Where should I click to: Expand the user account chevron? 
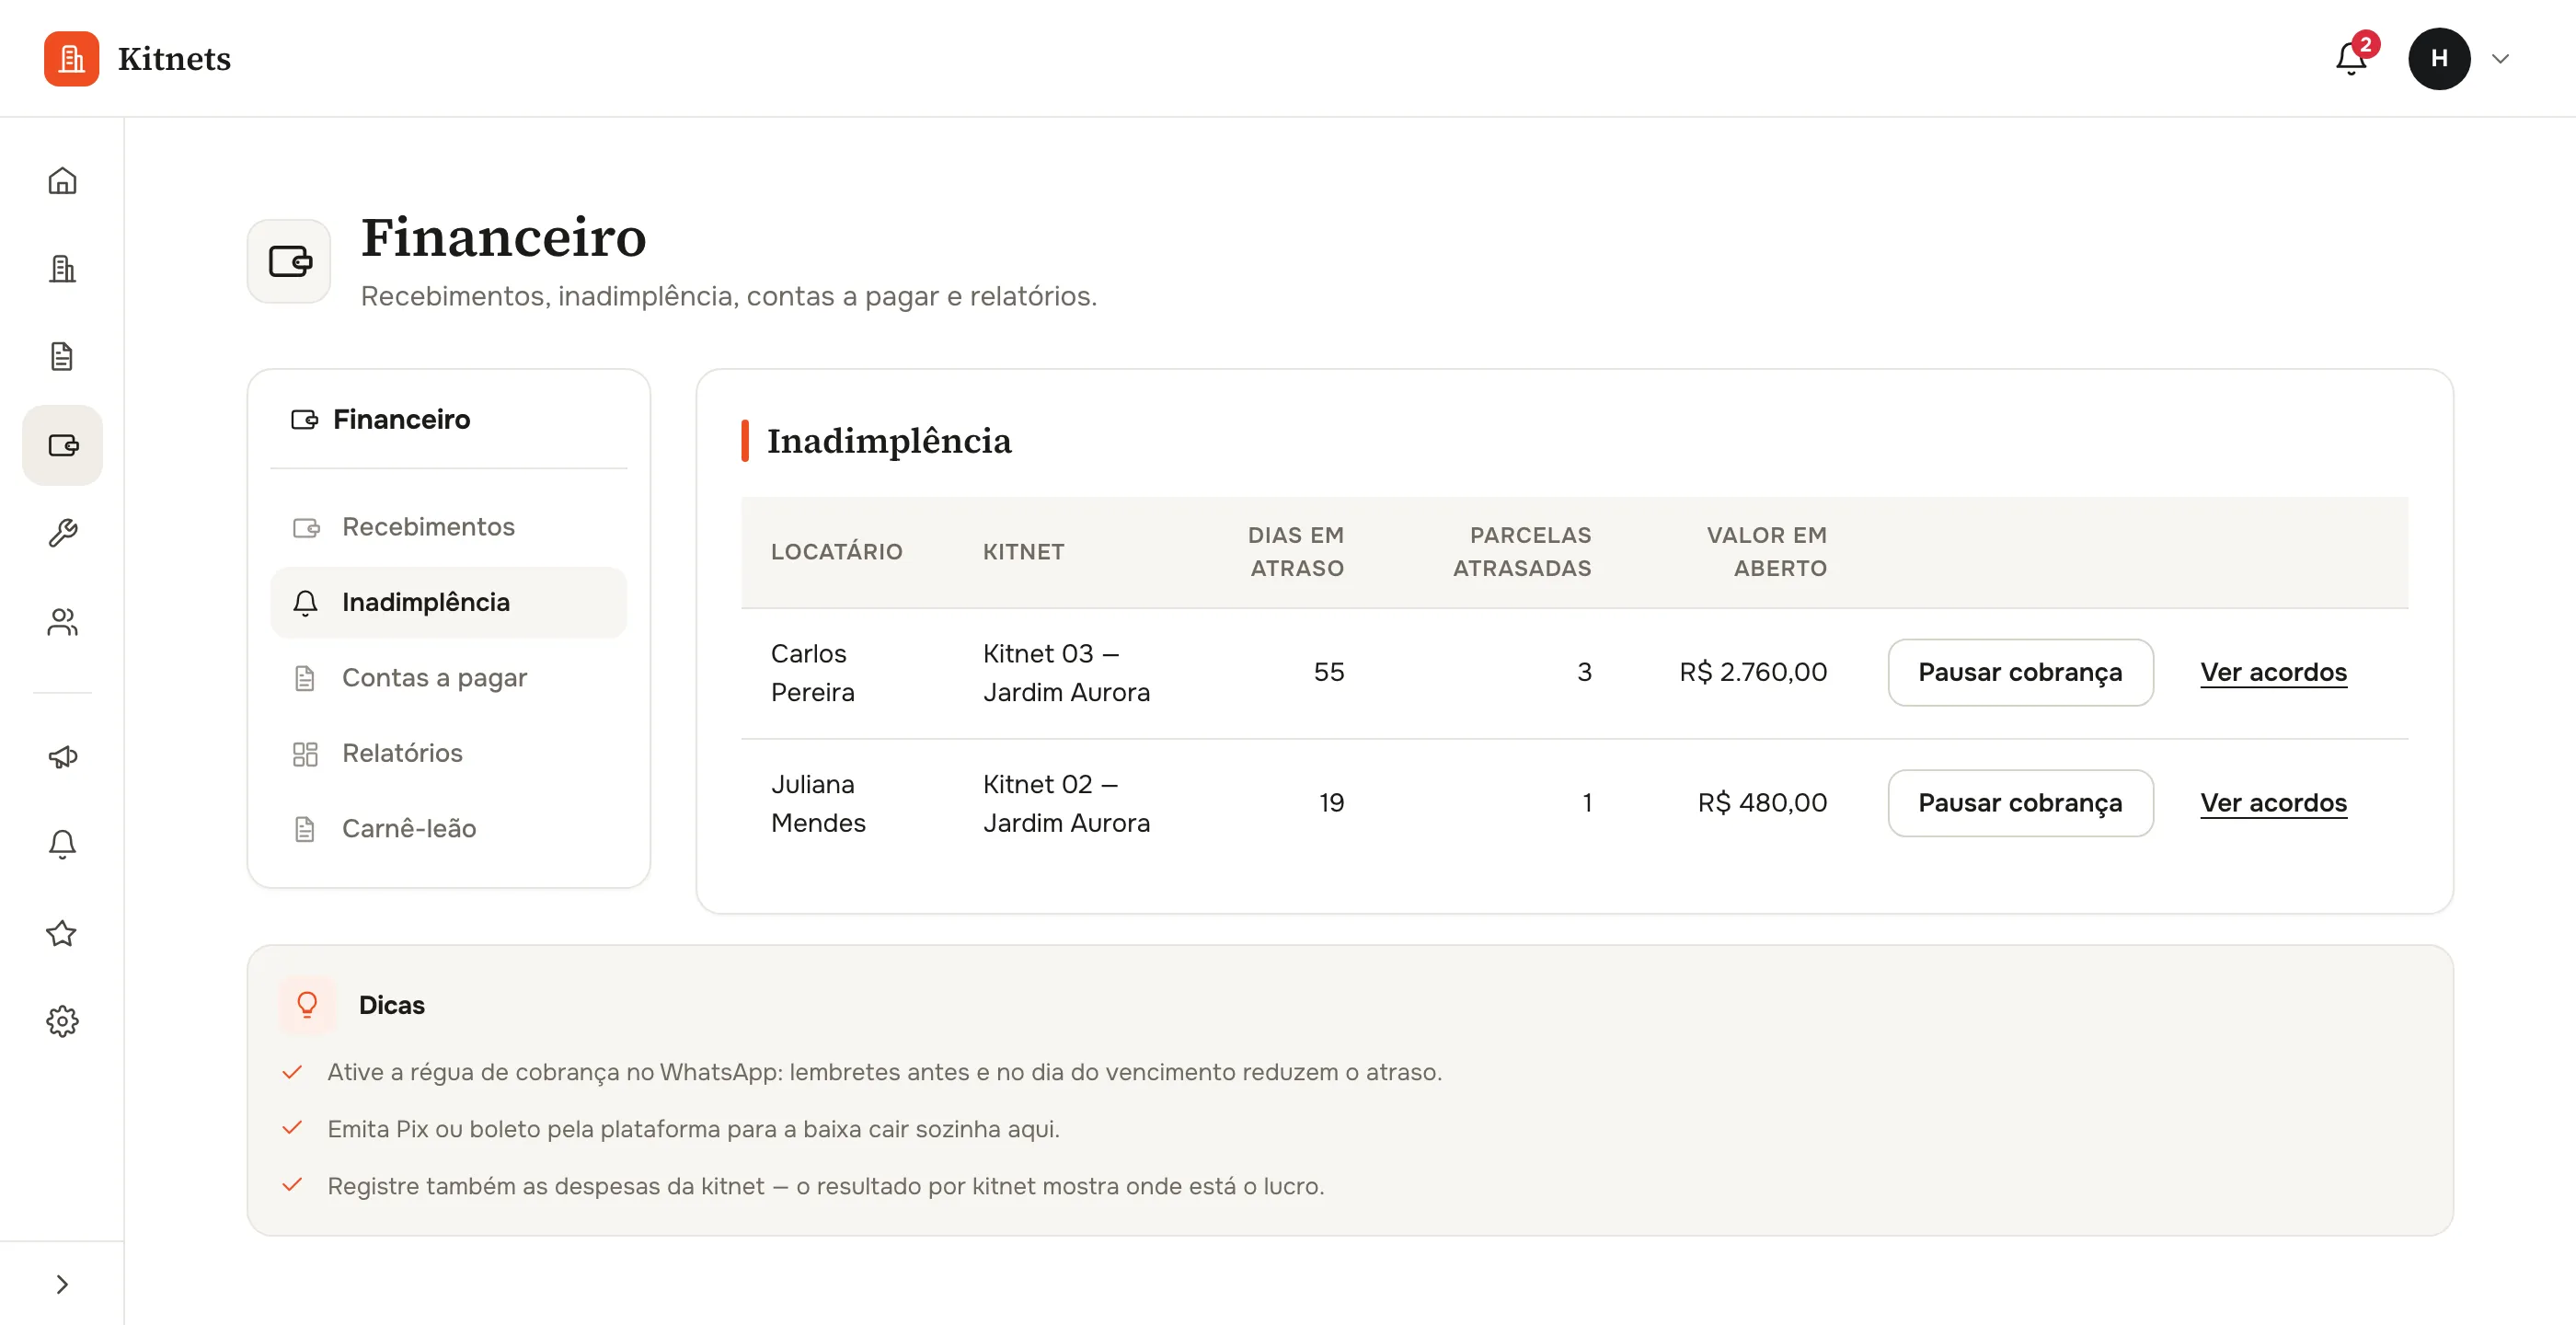pos(2500,59)
